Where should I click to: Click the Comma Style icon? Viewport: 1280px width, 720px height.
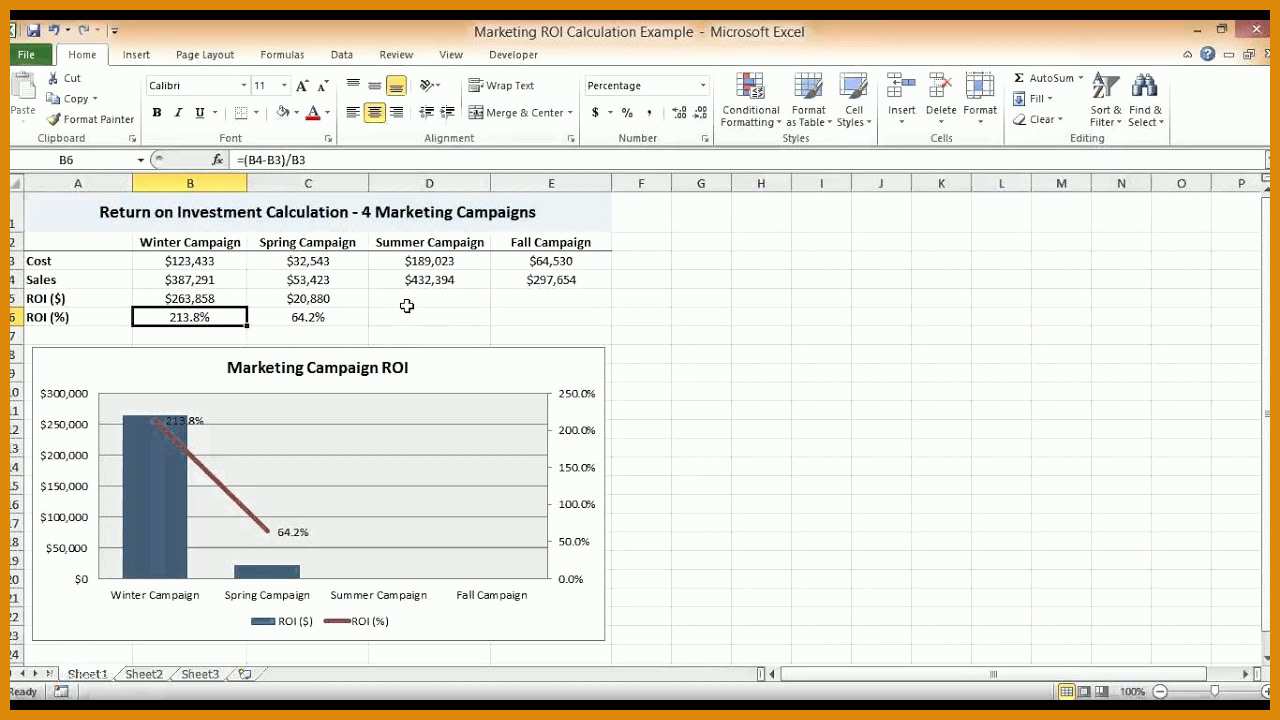click(649, 113)
